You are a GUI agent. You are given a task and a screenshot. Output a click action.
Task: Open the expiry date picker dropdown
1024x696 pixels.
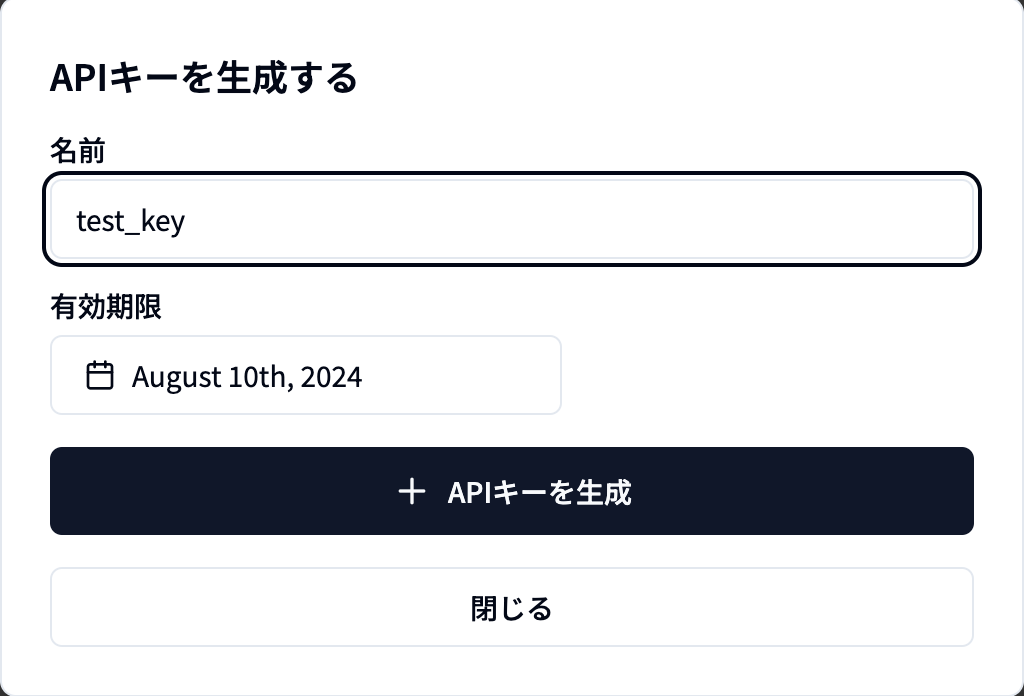tap(305, 375)
